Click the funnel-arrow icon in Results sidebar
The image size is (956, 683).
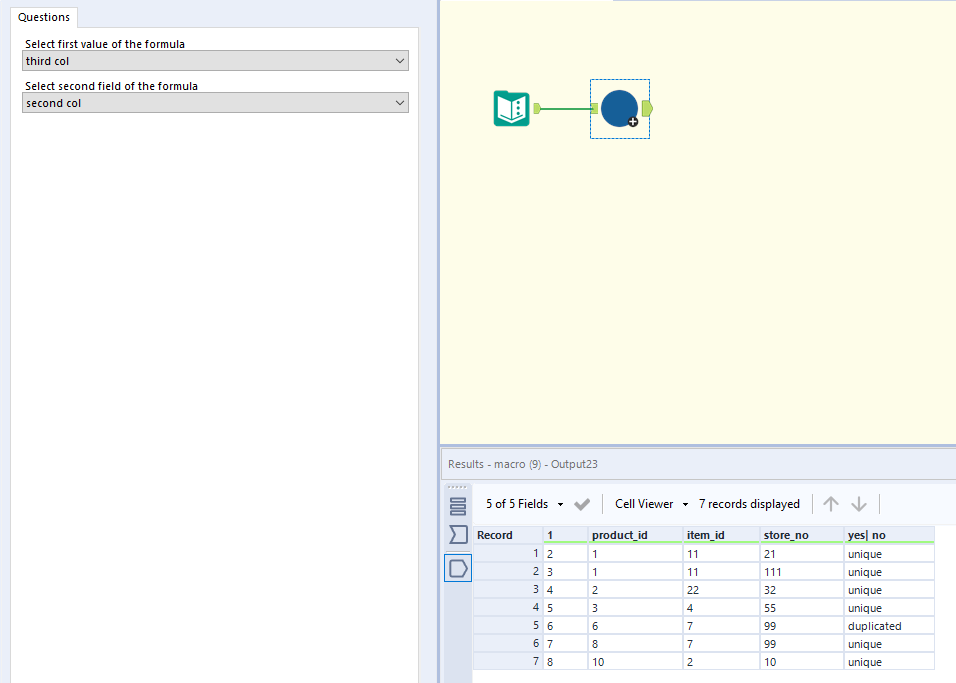pyautogui.click(x=458, y=534)
